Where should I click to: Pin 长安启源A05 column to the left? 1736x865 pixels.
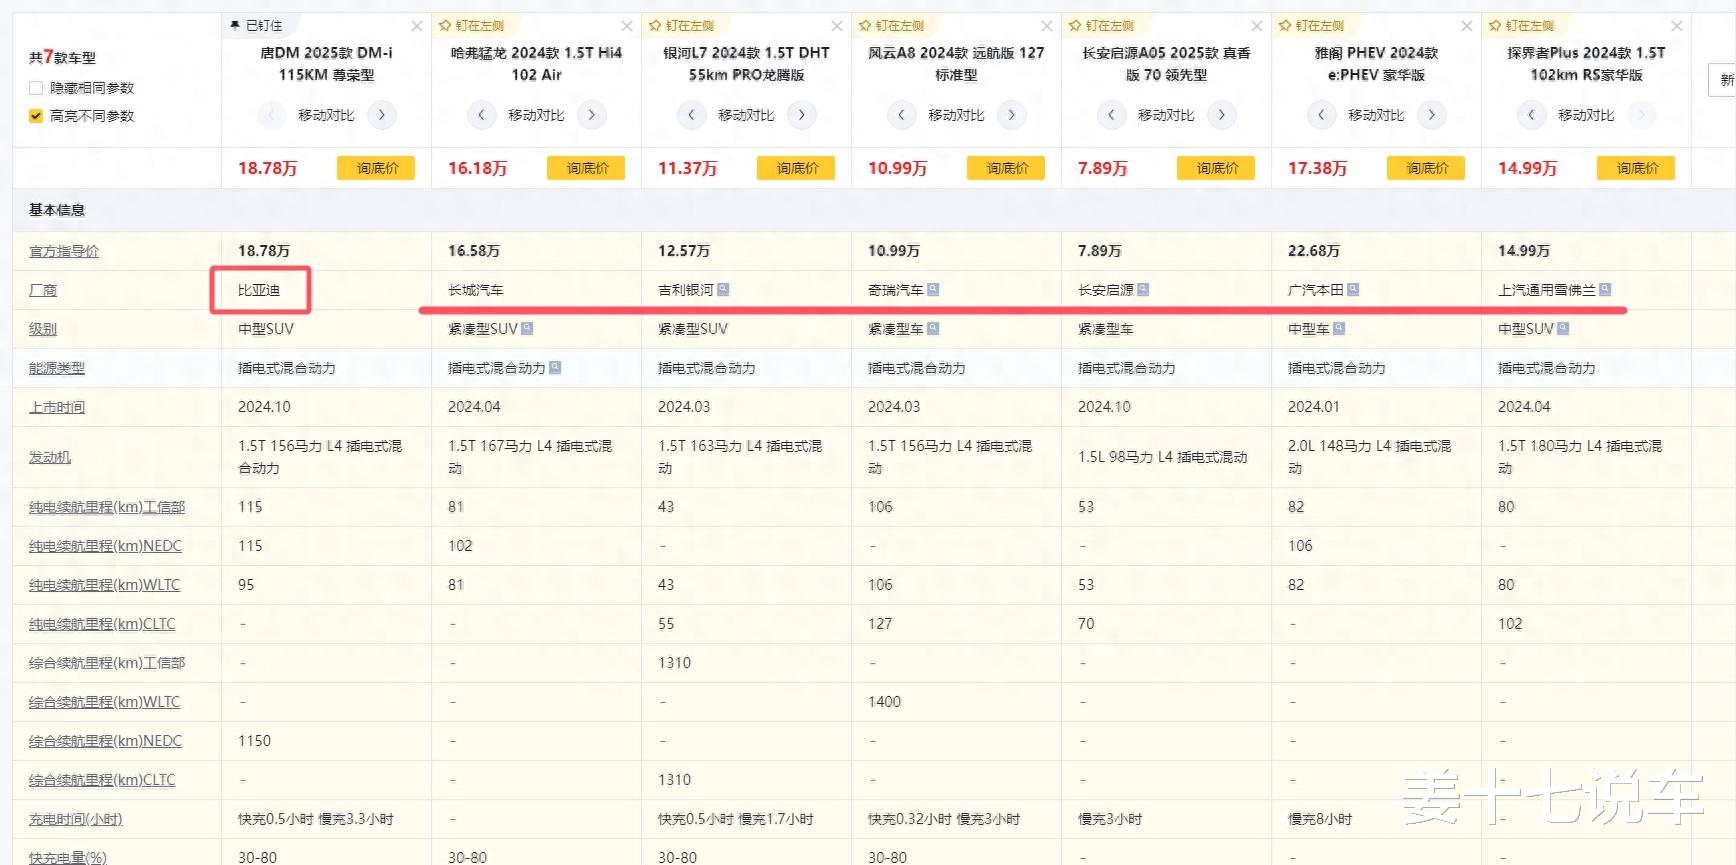pos(1101,26)
